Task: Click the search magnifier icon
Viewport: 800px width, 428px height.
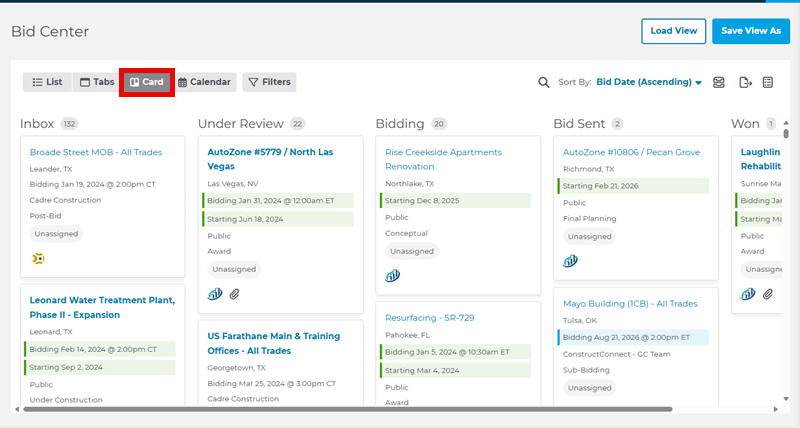Action: (x=544, y=82)
